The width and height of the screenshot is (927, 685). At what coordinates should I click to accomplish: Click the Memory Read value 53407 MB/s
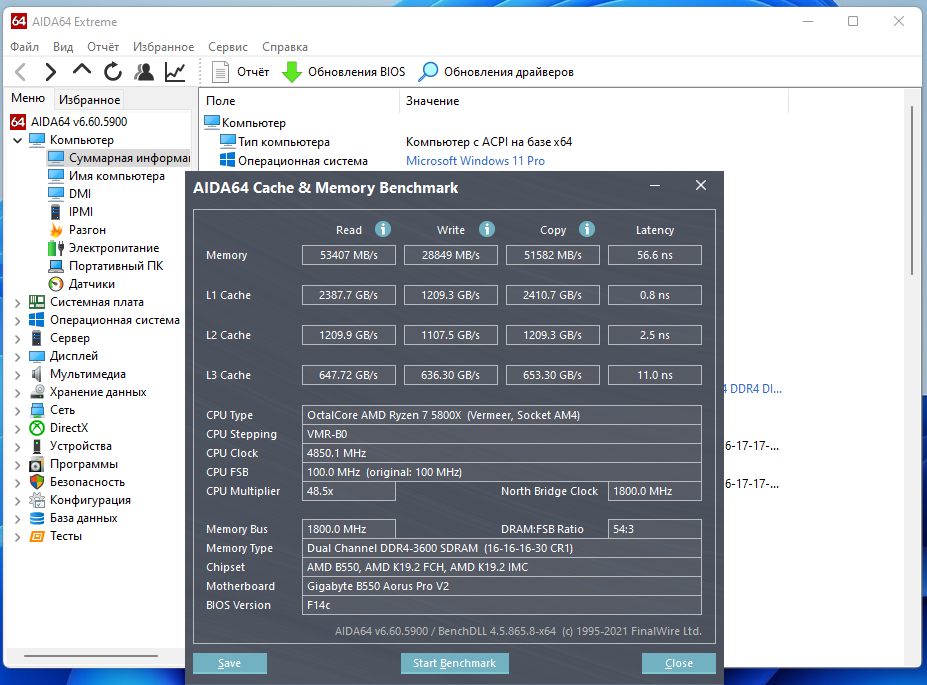tap(348, 255)
